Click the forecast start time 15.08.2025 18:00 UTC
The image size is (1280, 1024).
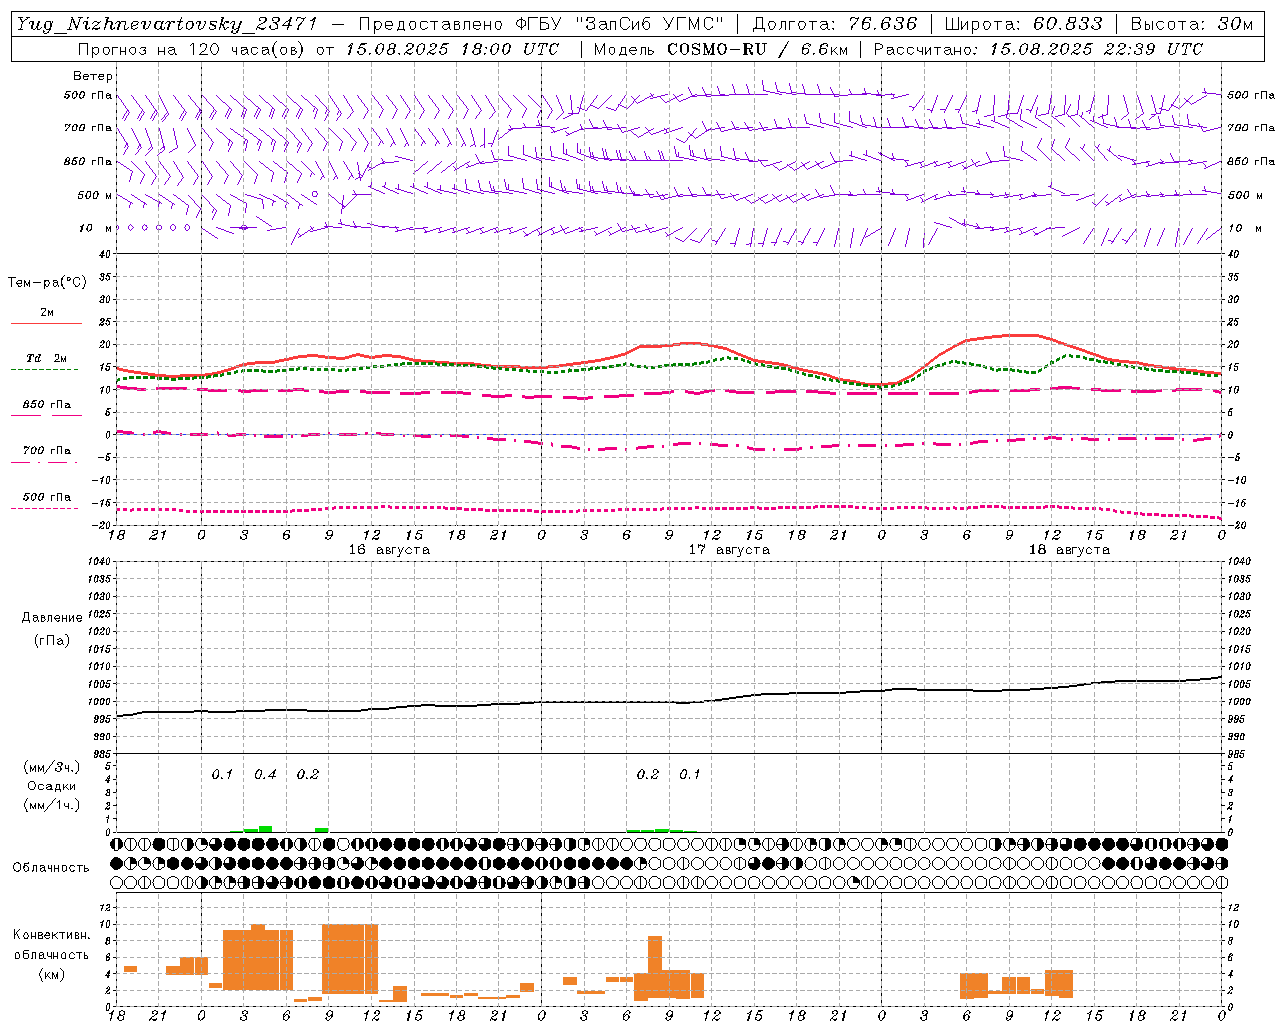[452, 49]
